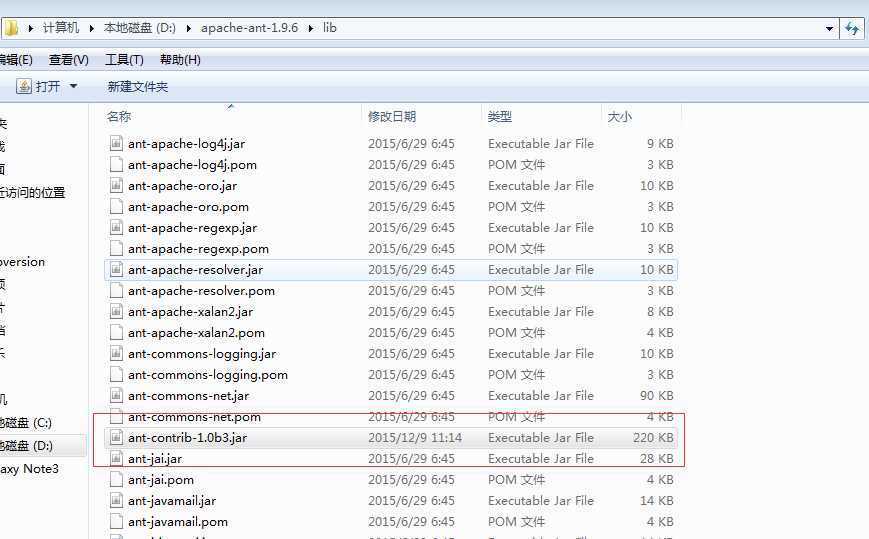This screenshot has width=869, height=539.
Task: Click the ant-commons-net.jar file icon
Action: click(116, 396)
